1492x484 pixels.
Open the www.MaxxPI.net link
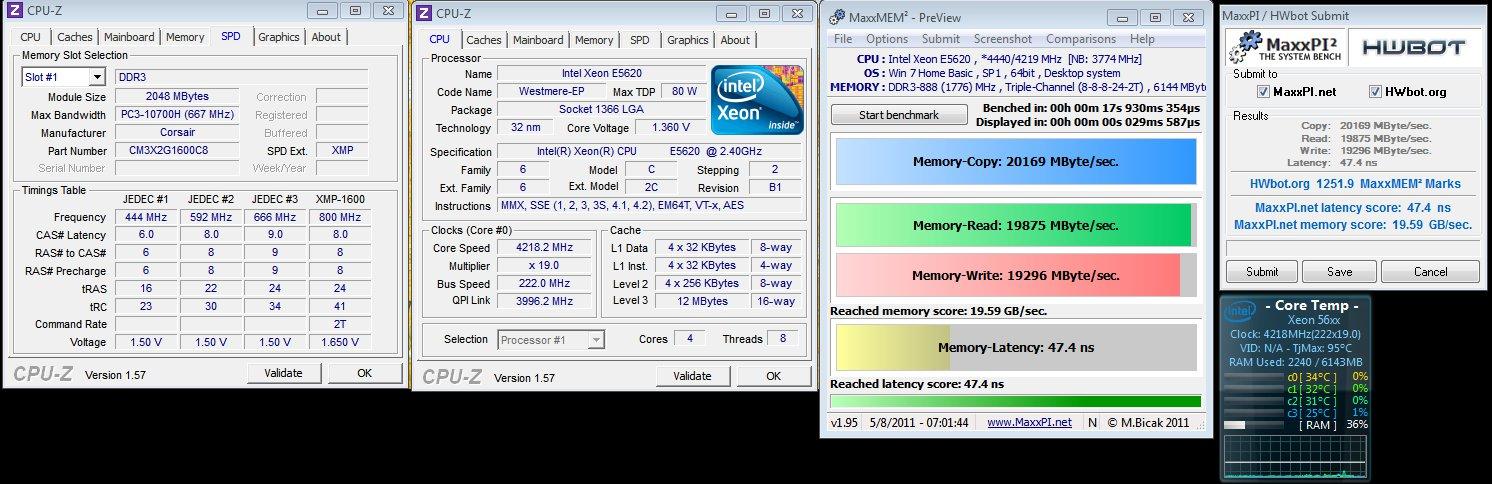pyautogui.click(x=1029, y=422)
